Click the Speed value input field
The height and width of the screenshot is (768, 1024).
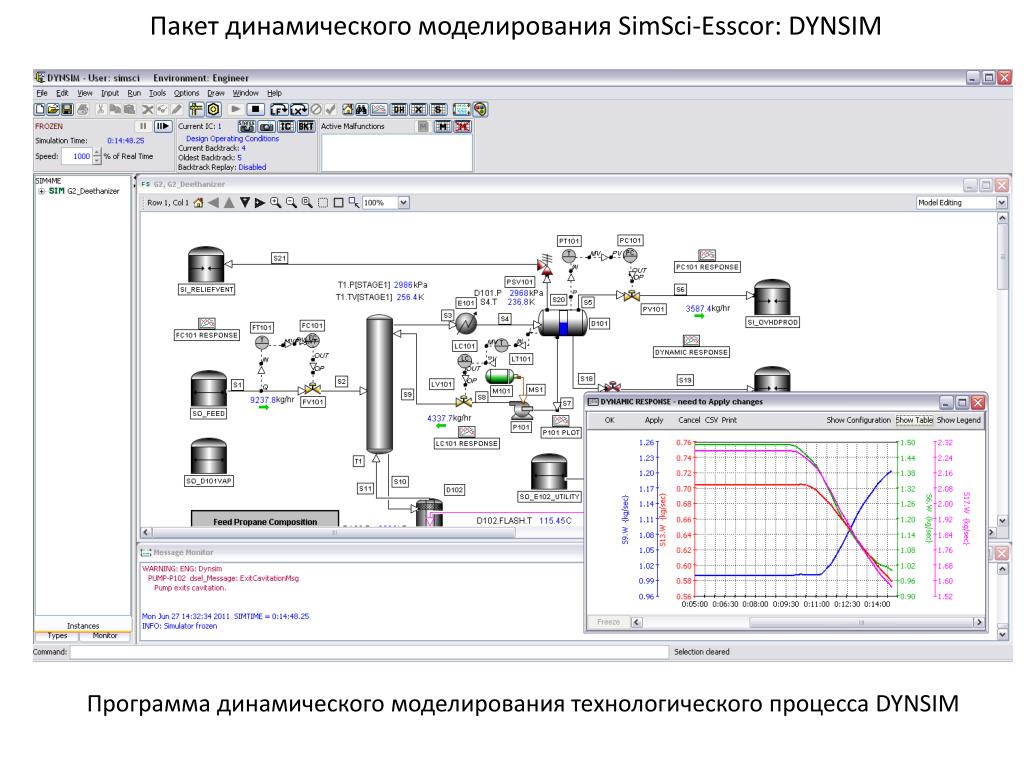[78, 156]
